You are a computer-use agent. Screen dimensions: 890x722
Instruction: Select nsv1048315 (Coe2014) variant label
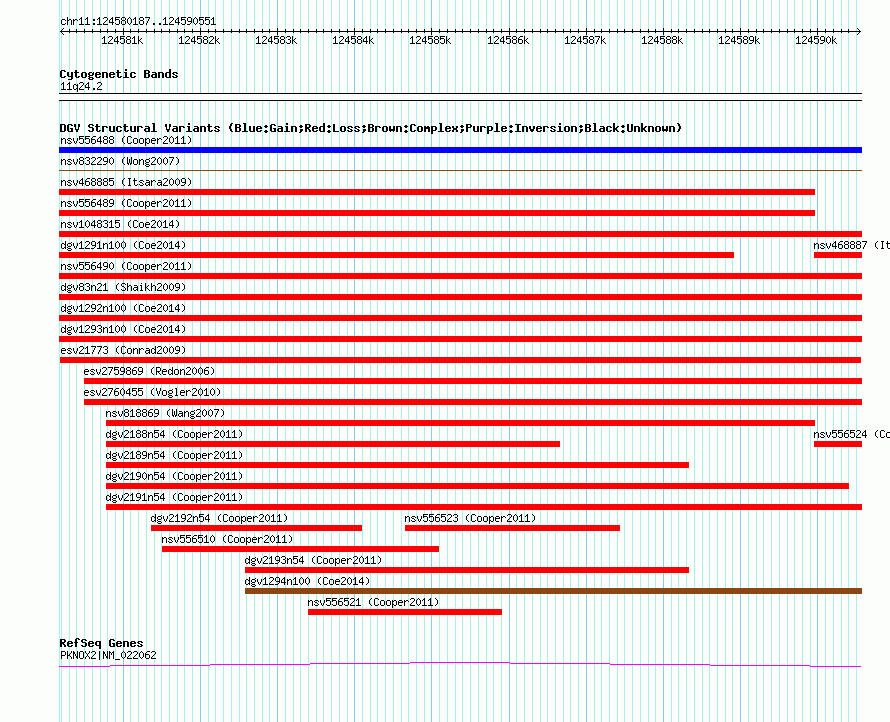point(120,224)
